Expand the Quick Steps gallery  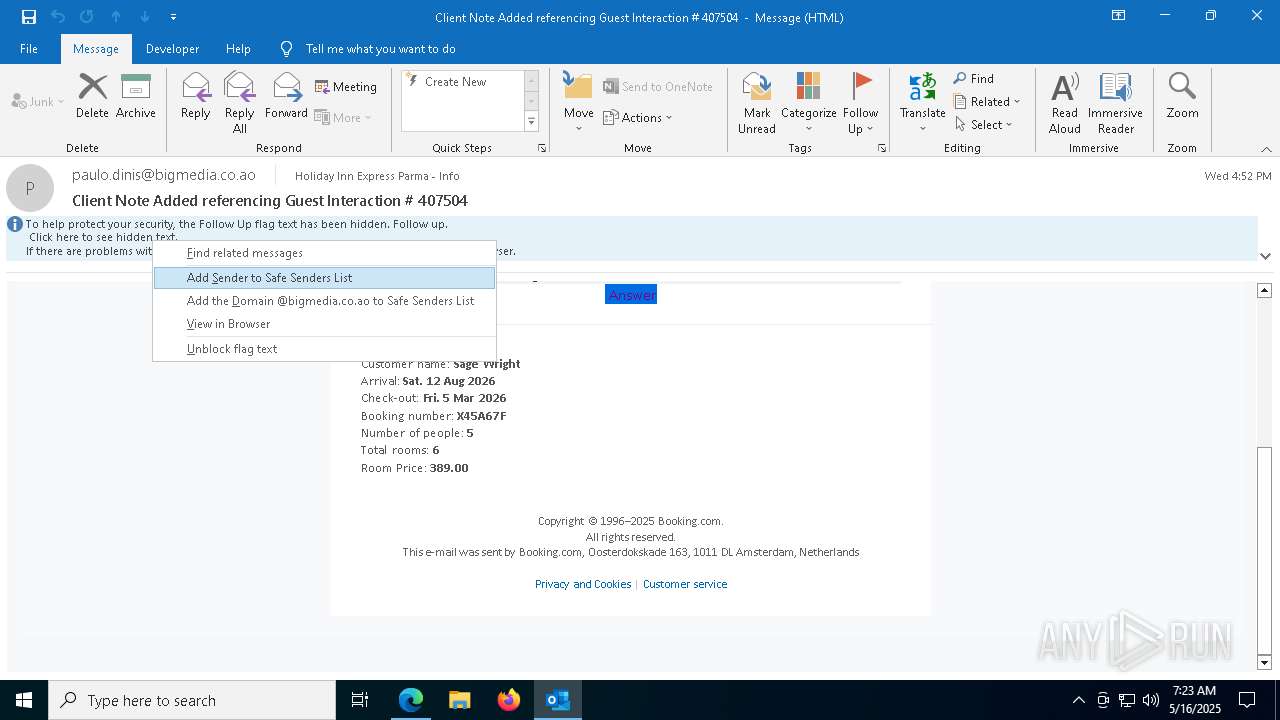[x=531, y=122]
